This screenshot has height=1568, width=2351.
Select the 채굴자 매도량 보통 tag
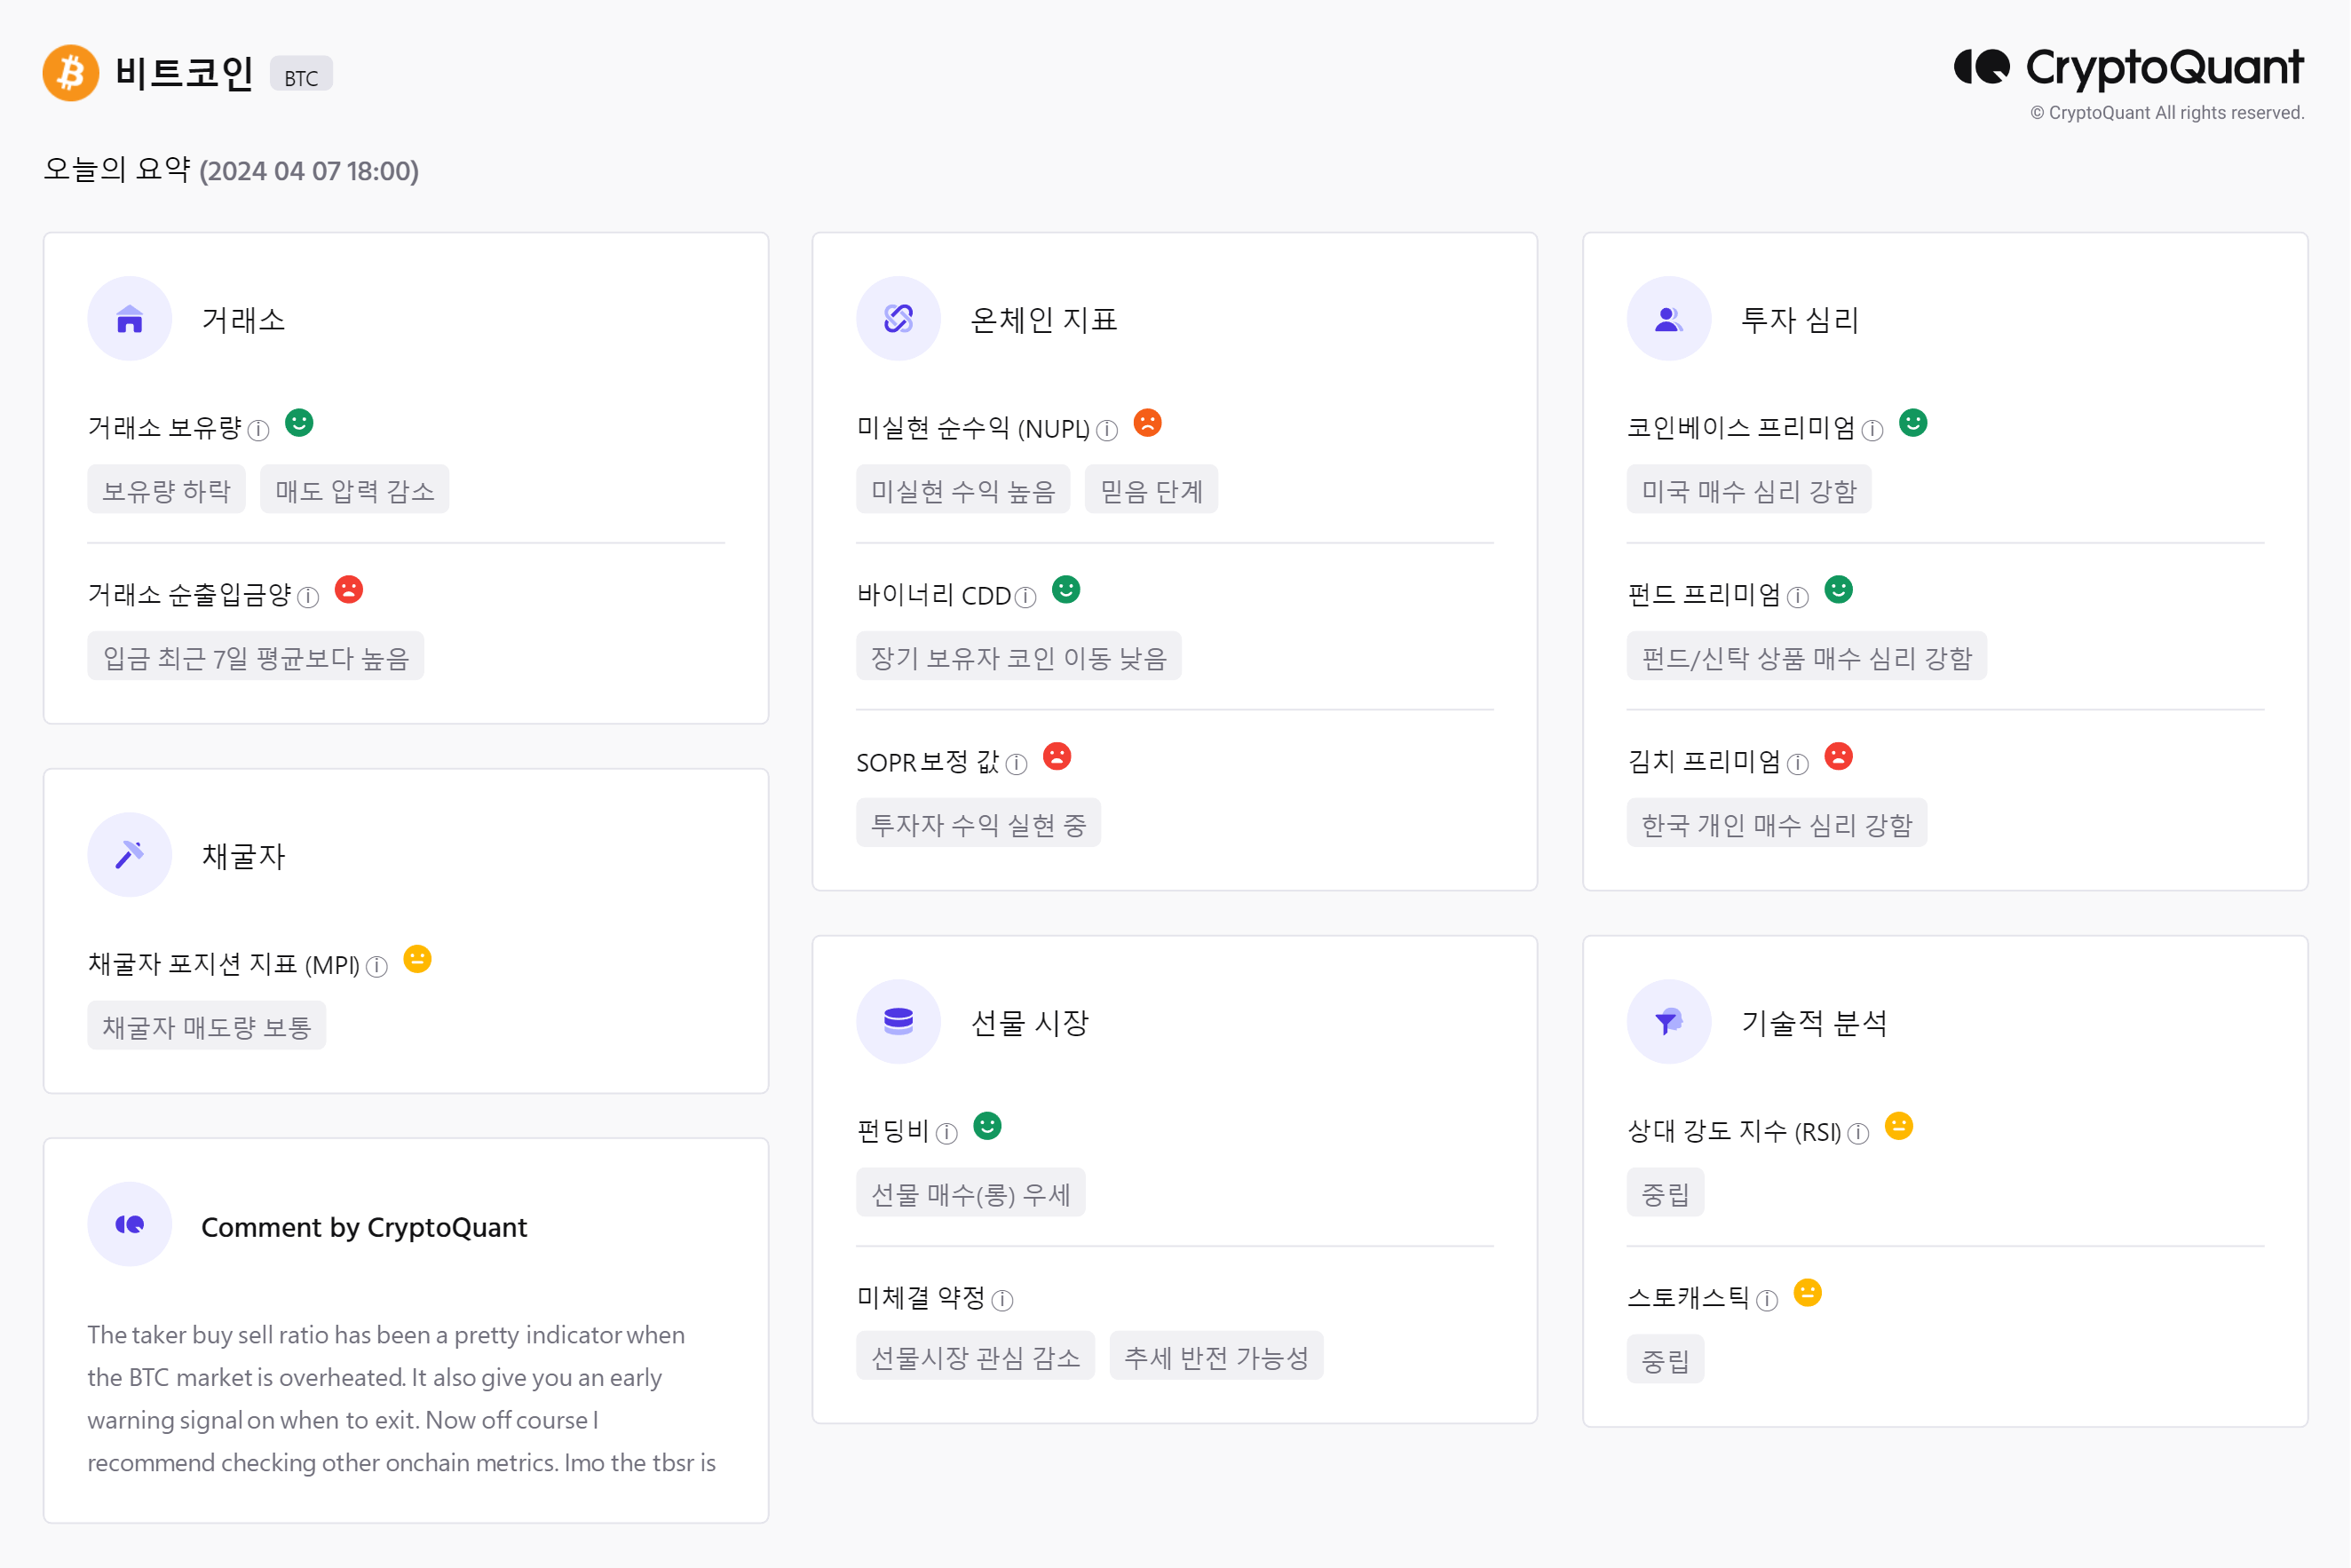click(207, 1026)
